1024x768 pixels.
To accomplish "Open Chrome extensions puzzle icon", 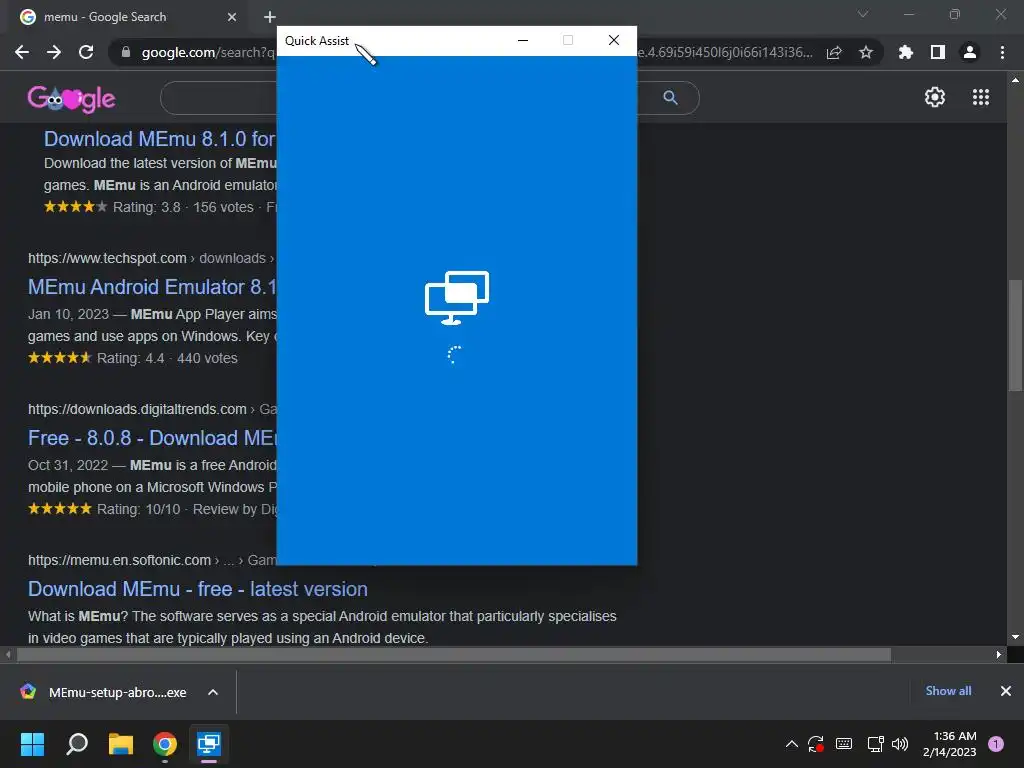I will point(906,52).
